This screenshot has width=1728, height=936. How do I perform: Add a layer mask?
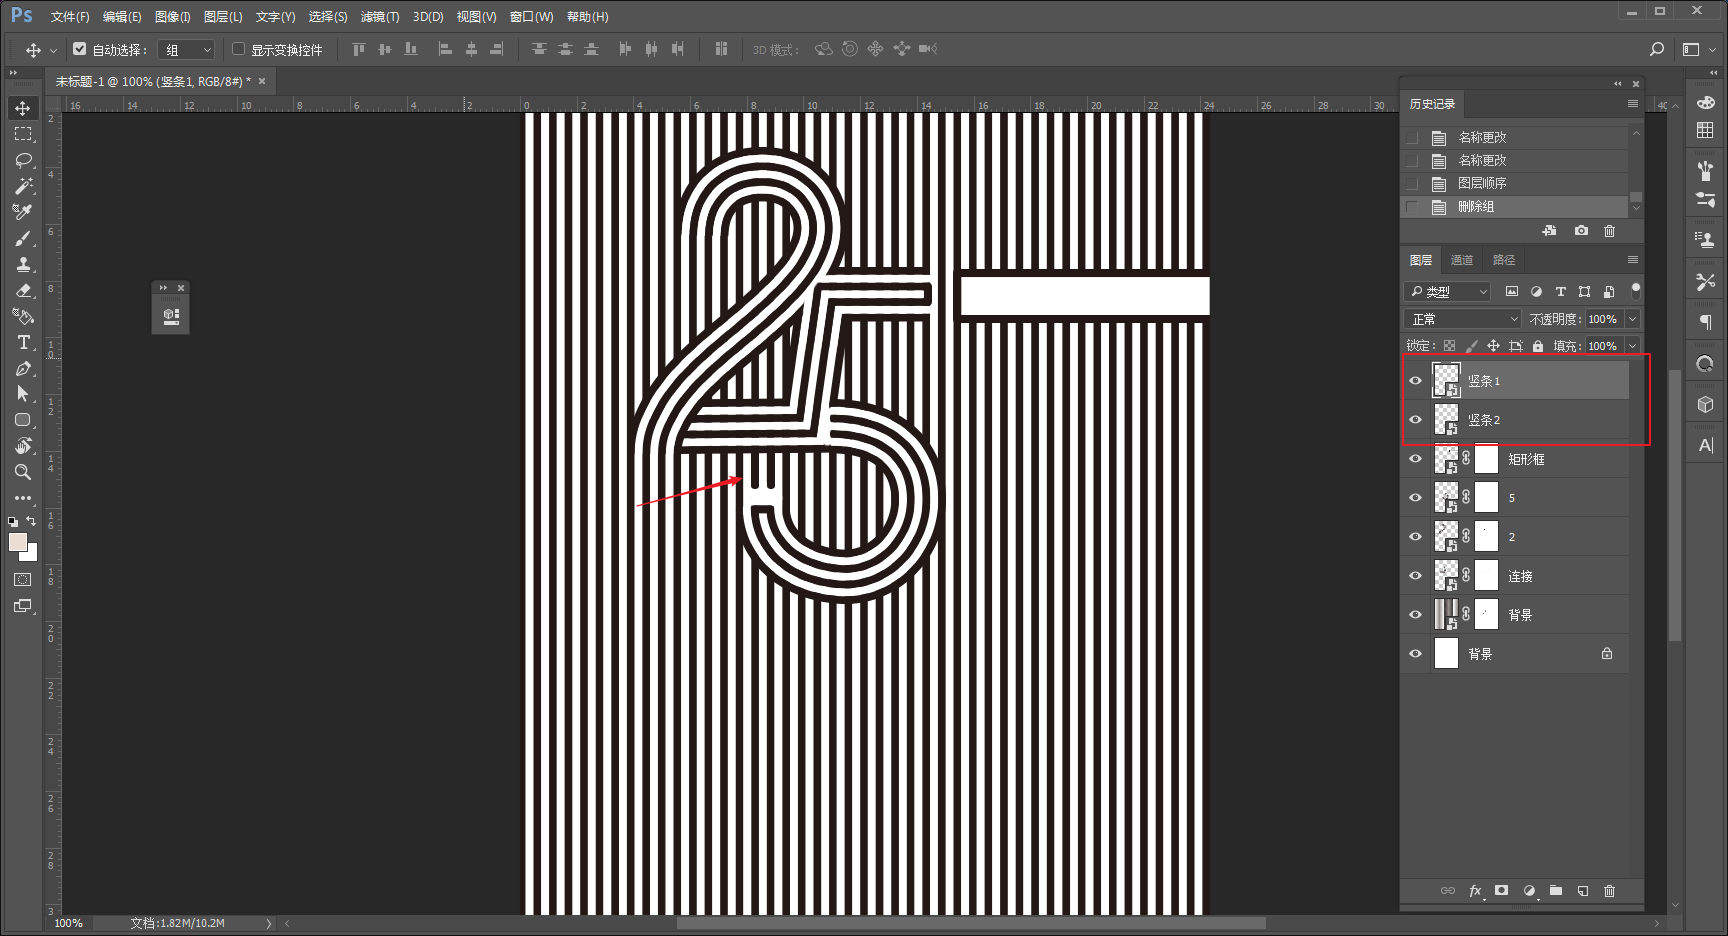1501,891
